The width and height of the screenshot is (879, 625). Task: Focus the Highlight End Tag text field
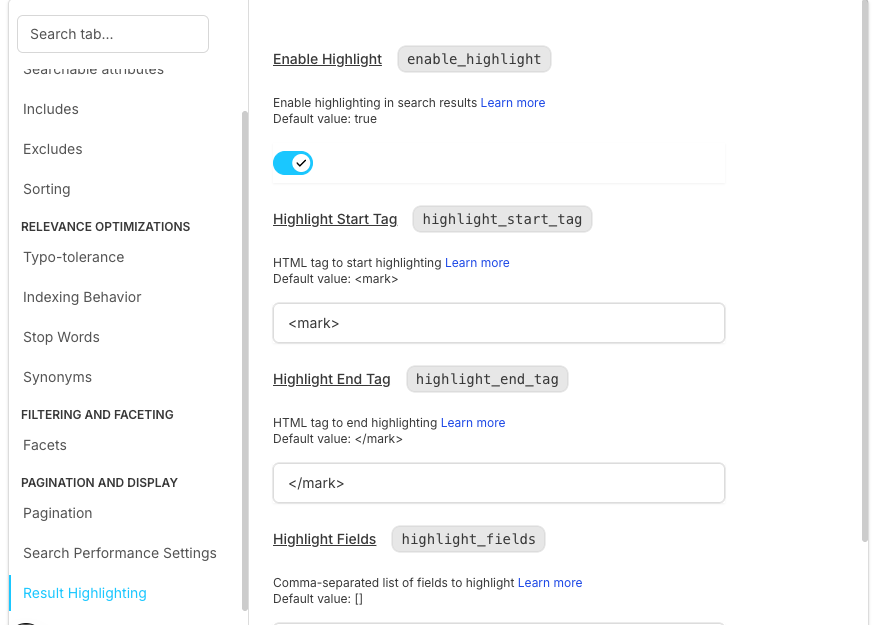pyautogui.click(x=498, y=484)
